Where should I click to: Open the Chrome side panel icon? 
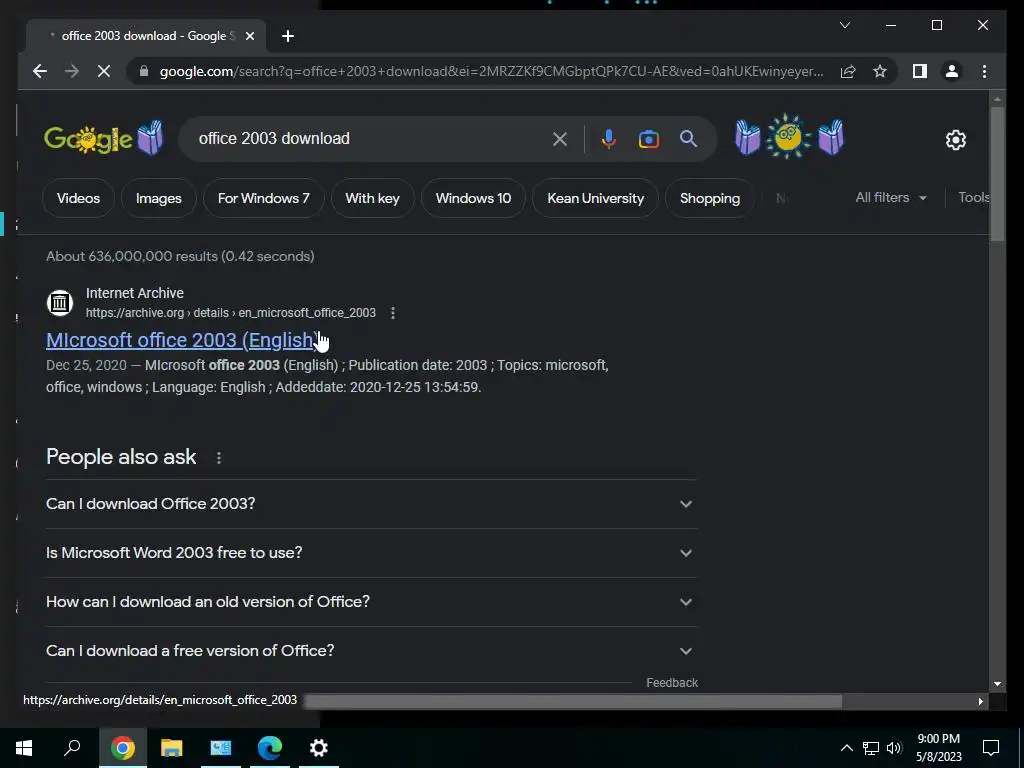(x=920, y=71)
